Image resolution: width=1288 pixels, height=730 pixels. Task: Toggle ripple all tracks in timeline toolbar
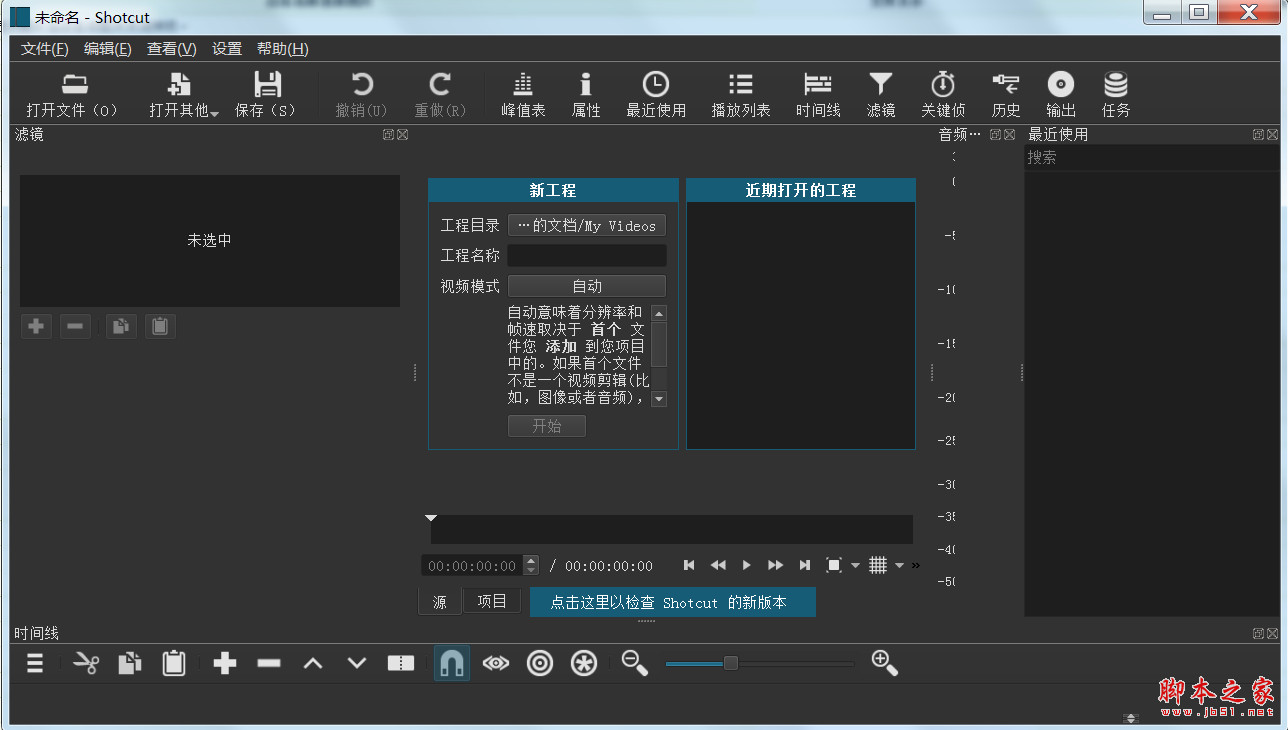[x=584, y=663]
